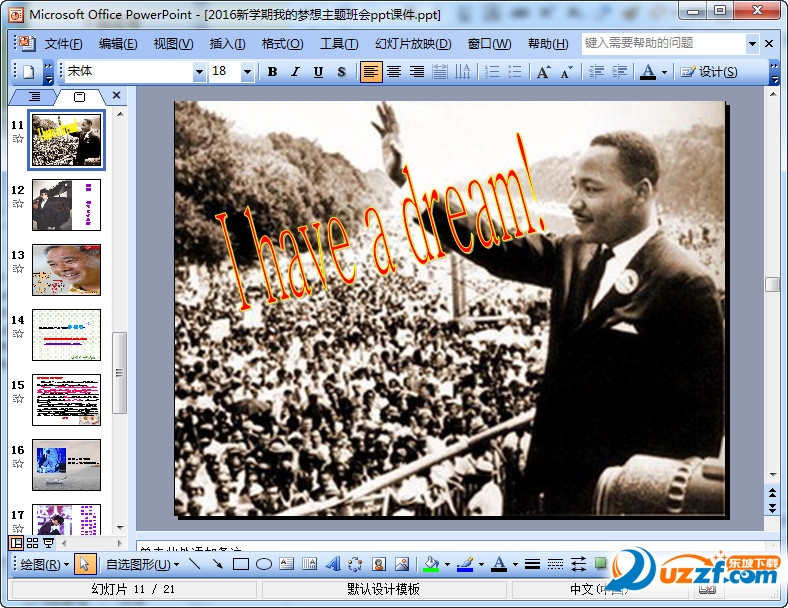Open 编辑(E) menu
Viewport: 788px width, 608px height.
tap(118, 44)
